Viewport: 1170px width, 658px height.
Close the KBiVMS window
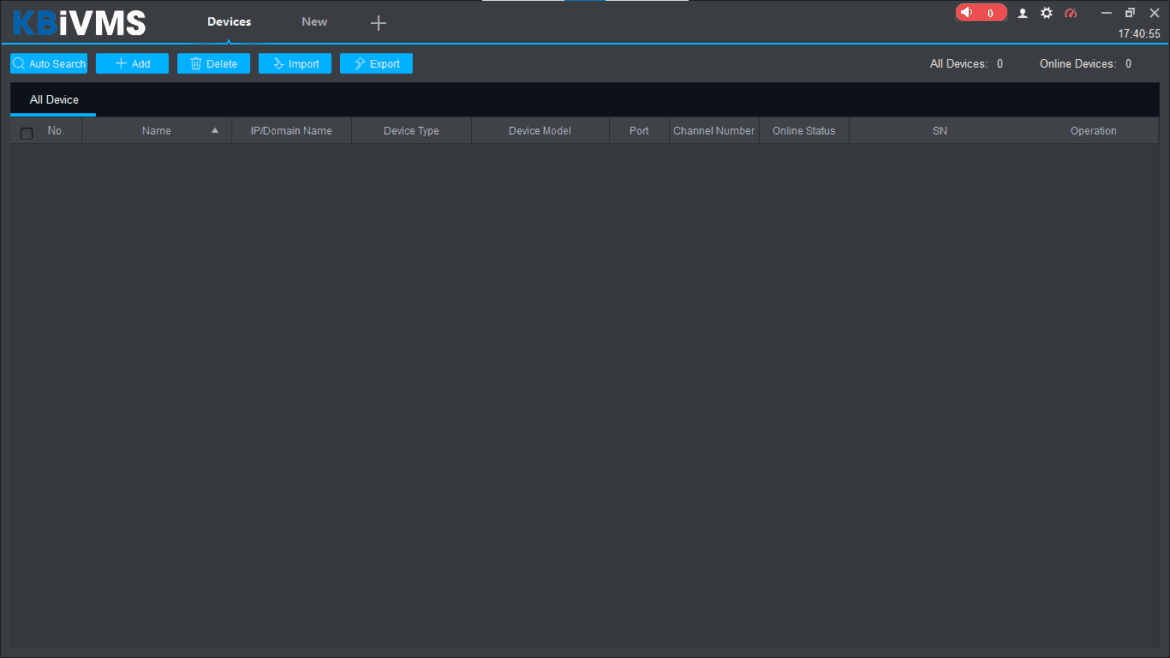point(1154,13)
